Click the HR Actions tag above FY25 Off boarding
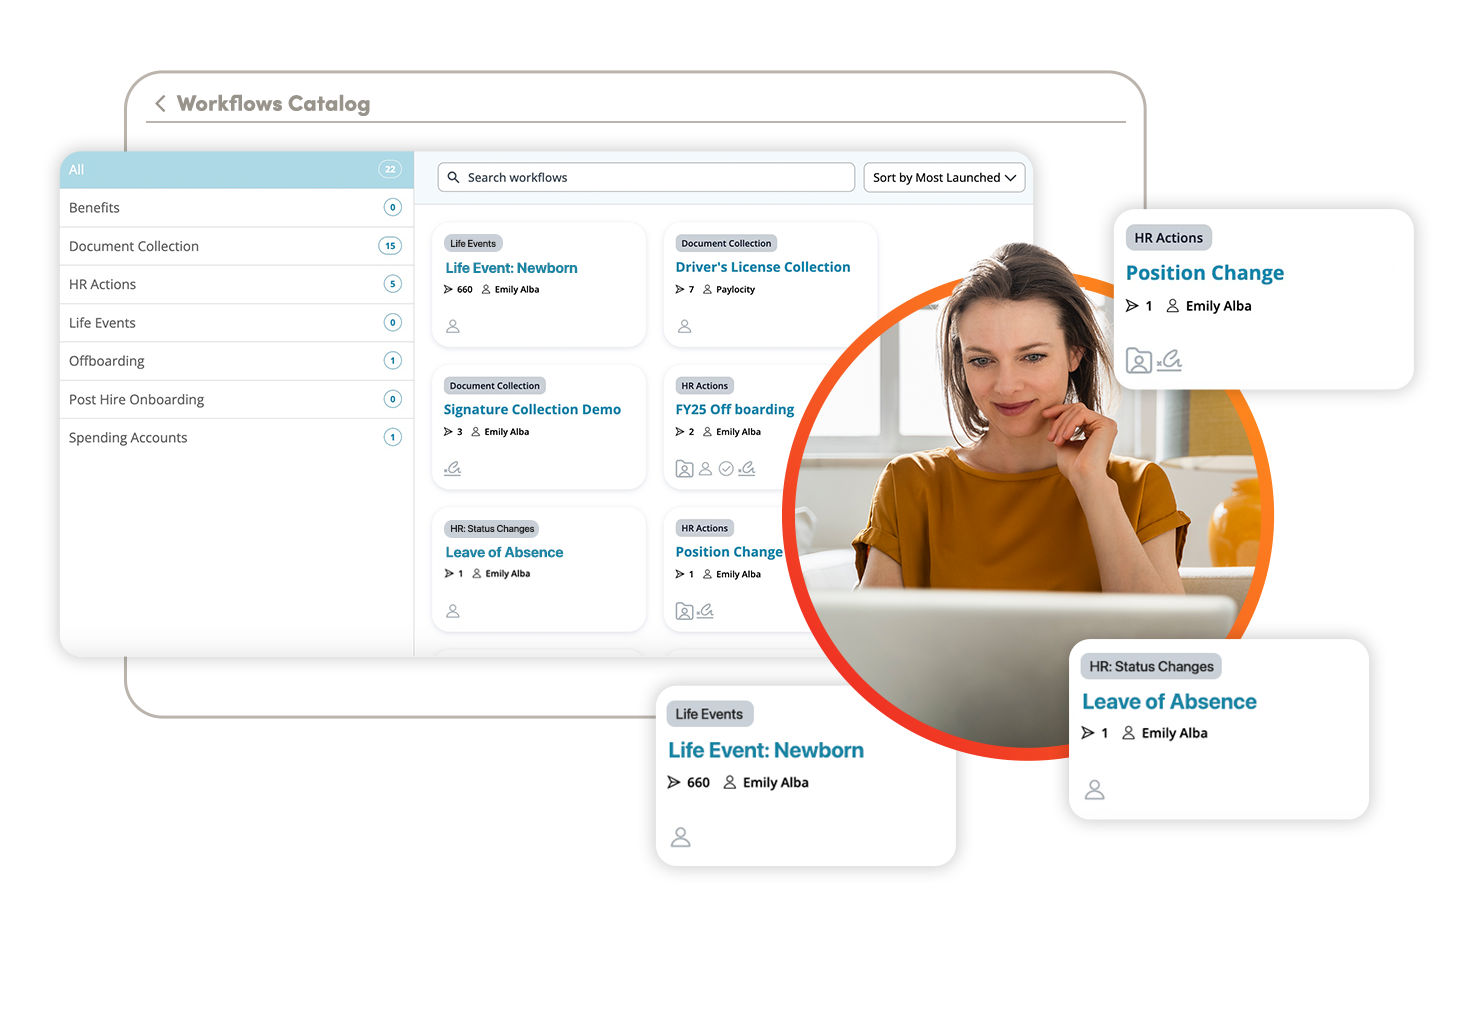The width and height of the screenshot is (1475, 1018). pyautogui.click(x=705, y=386)
